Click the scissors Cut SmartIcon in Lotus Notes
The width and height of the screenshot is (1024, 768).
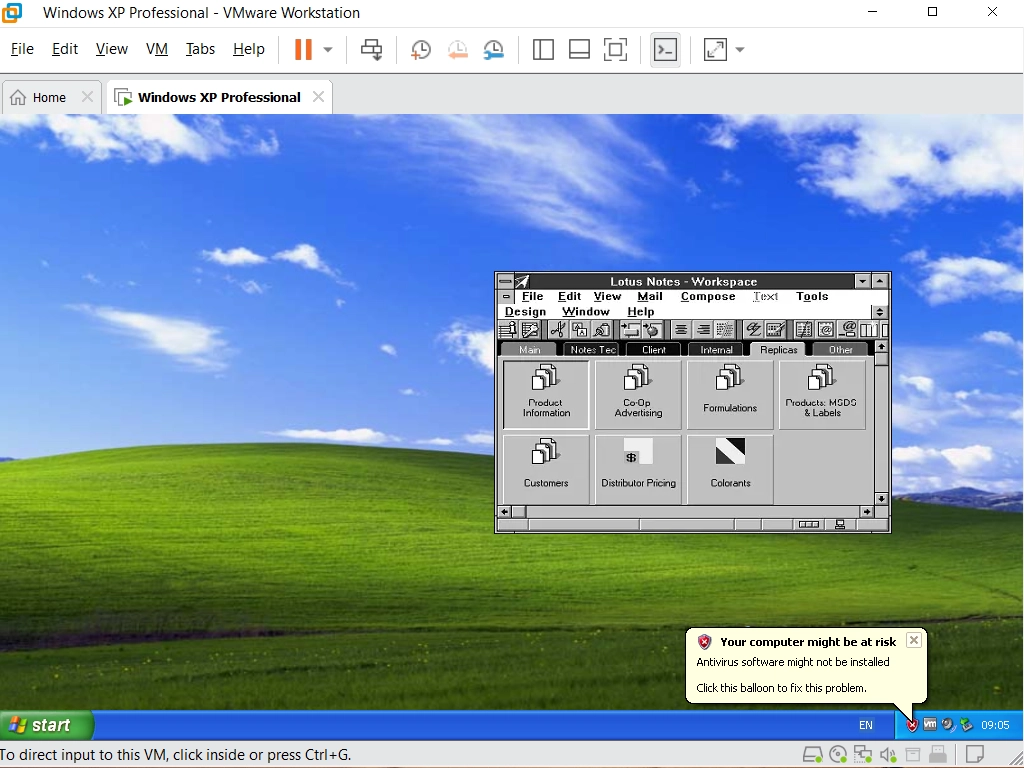(x=557, y=330)
